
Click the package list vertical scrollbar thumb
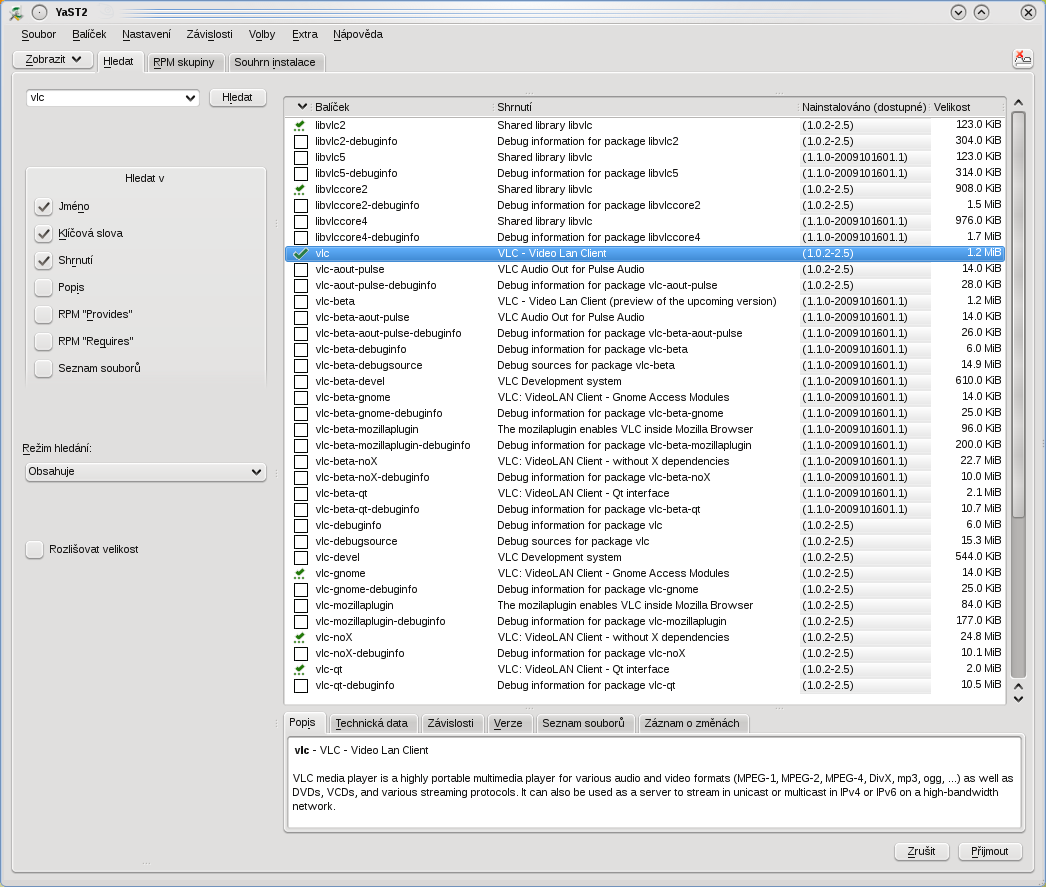pyautogui.click(x=1018, y=313)
